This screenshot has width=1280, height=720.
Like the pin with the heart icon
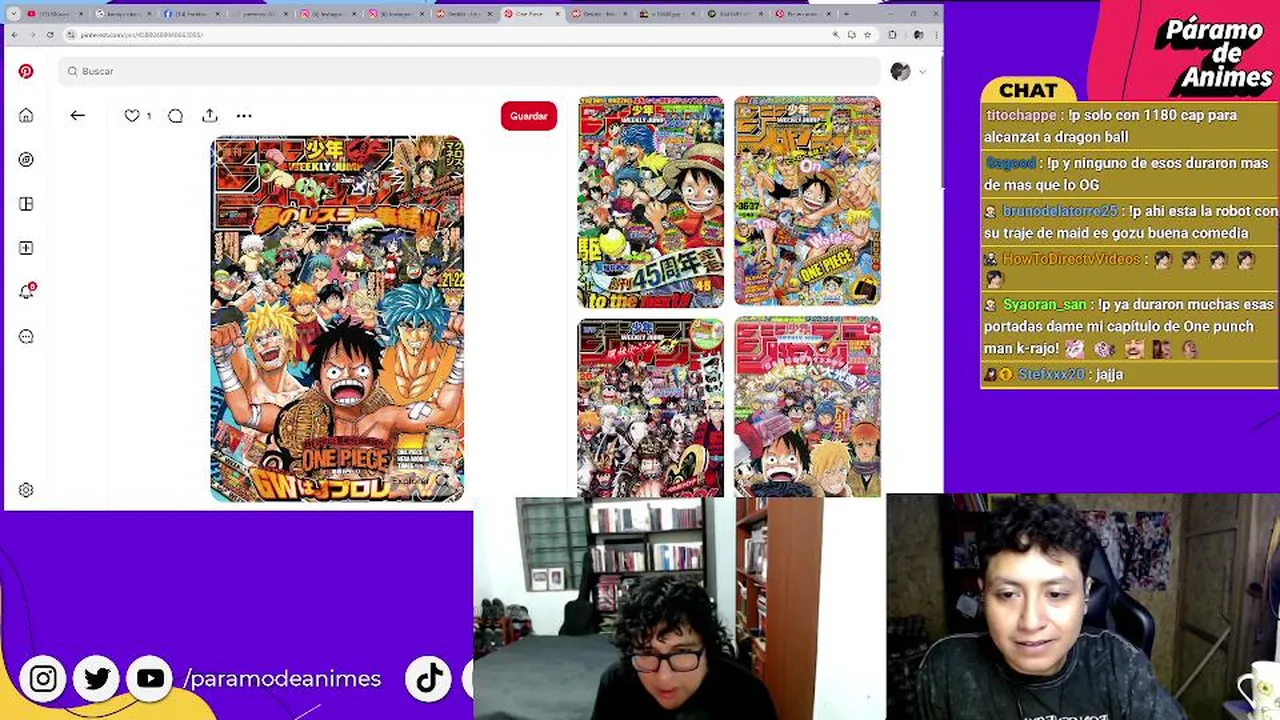(x=132, y=116)
